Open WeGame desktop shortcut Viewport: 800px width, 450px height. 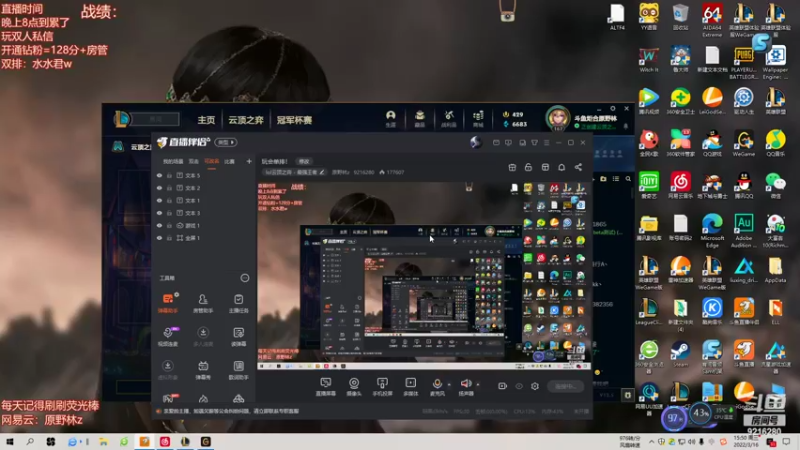coord(744,143)
